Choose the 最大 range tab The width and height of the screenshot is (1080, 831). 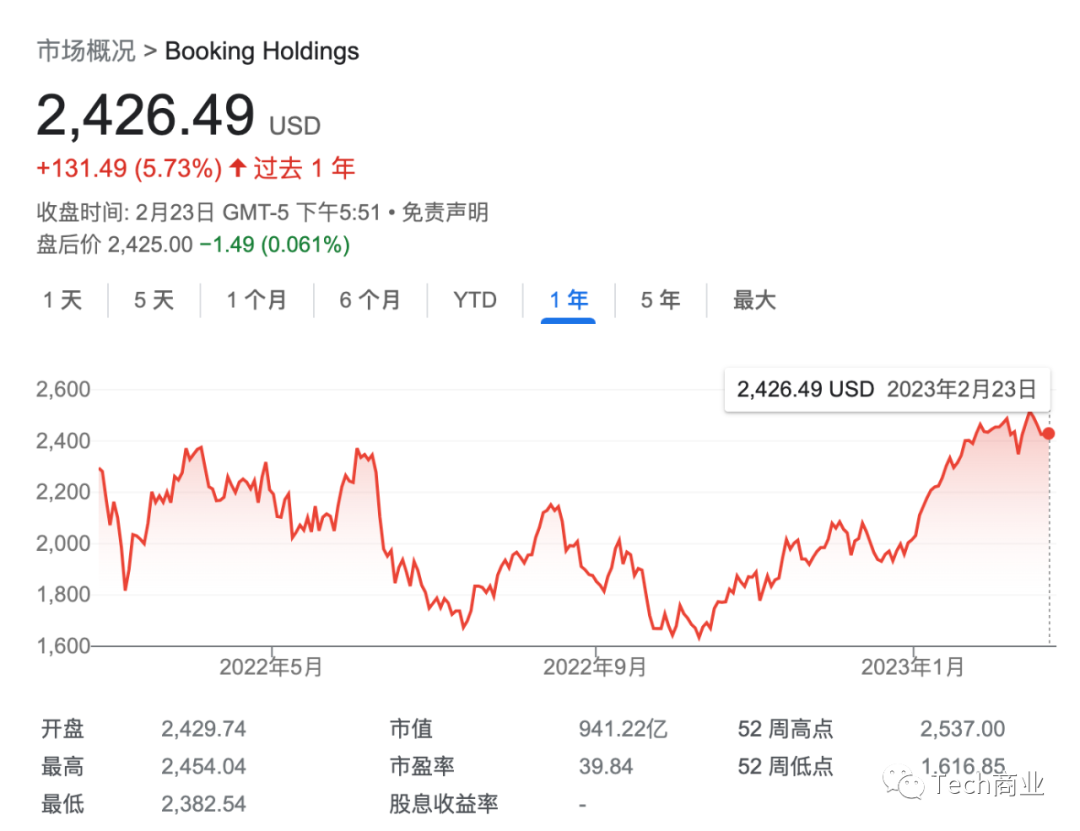click(754, 300)
